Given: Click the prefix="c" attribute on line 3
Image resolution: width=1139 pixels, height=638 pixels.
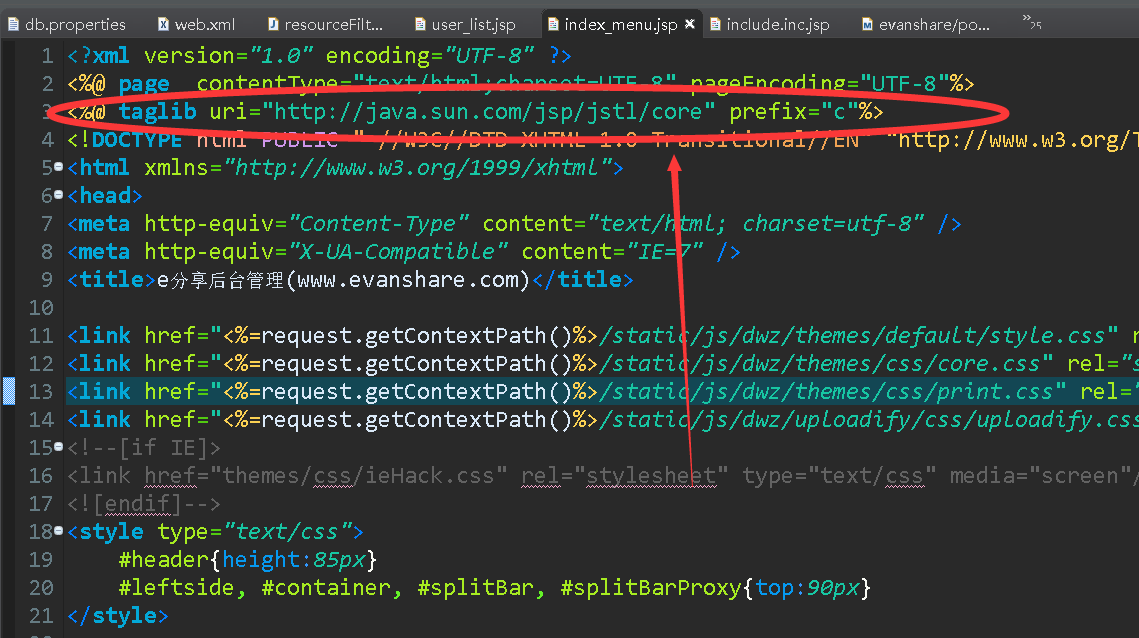Looking at the screenshot, I should click(x=793, y=112).
